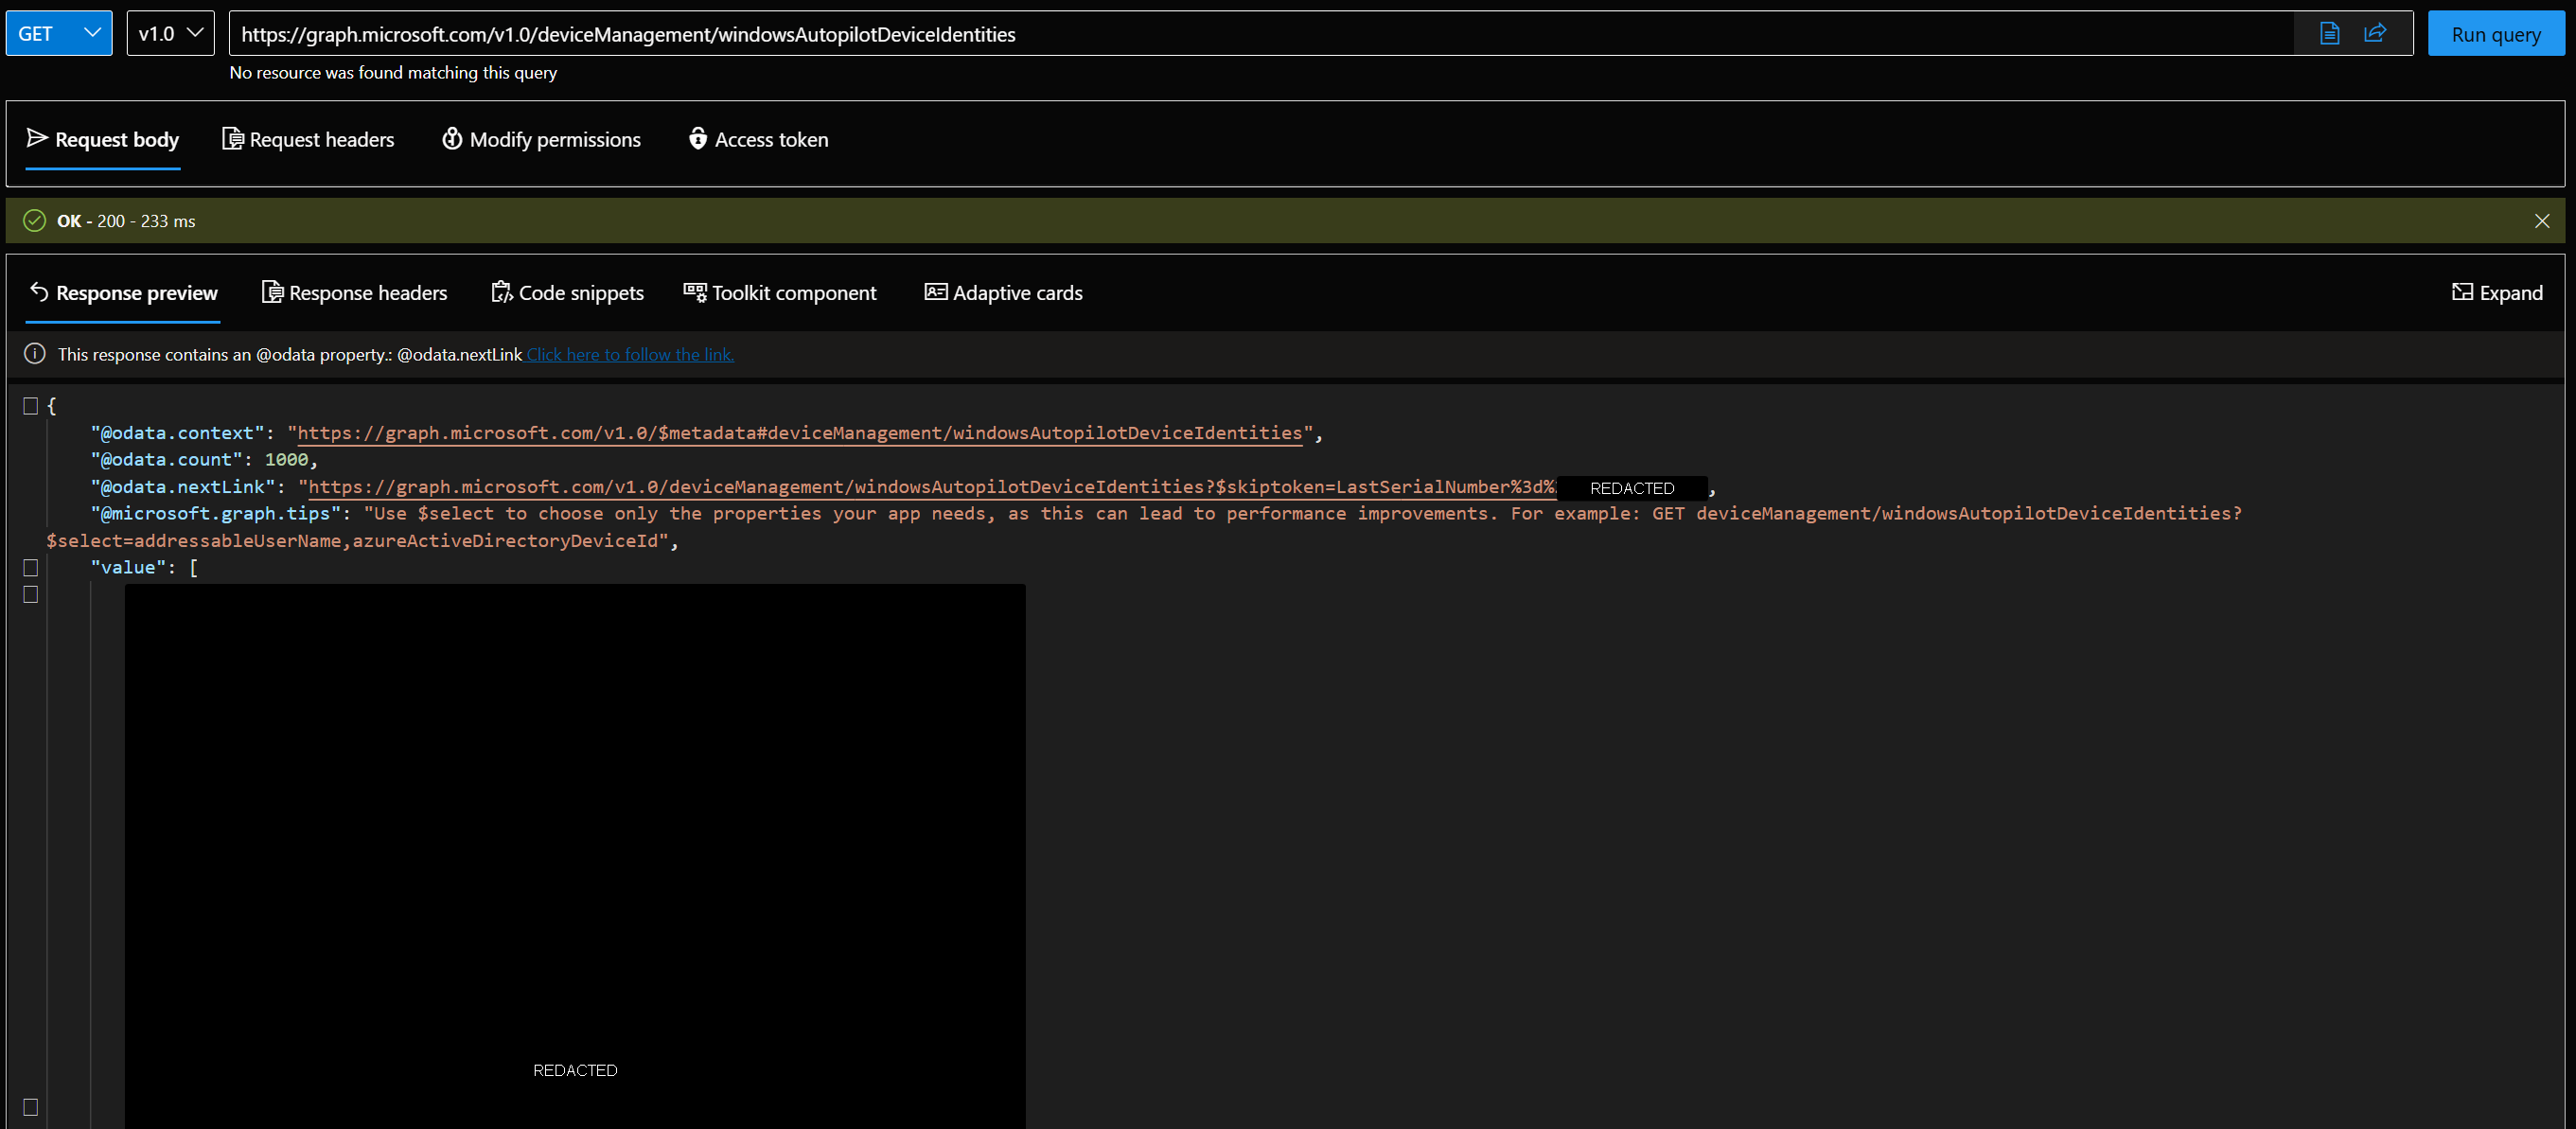Click the Access token lock icon

698,138
